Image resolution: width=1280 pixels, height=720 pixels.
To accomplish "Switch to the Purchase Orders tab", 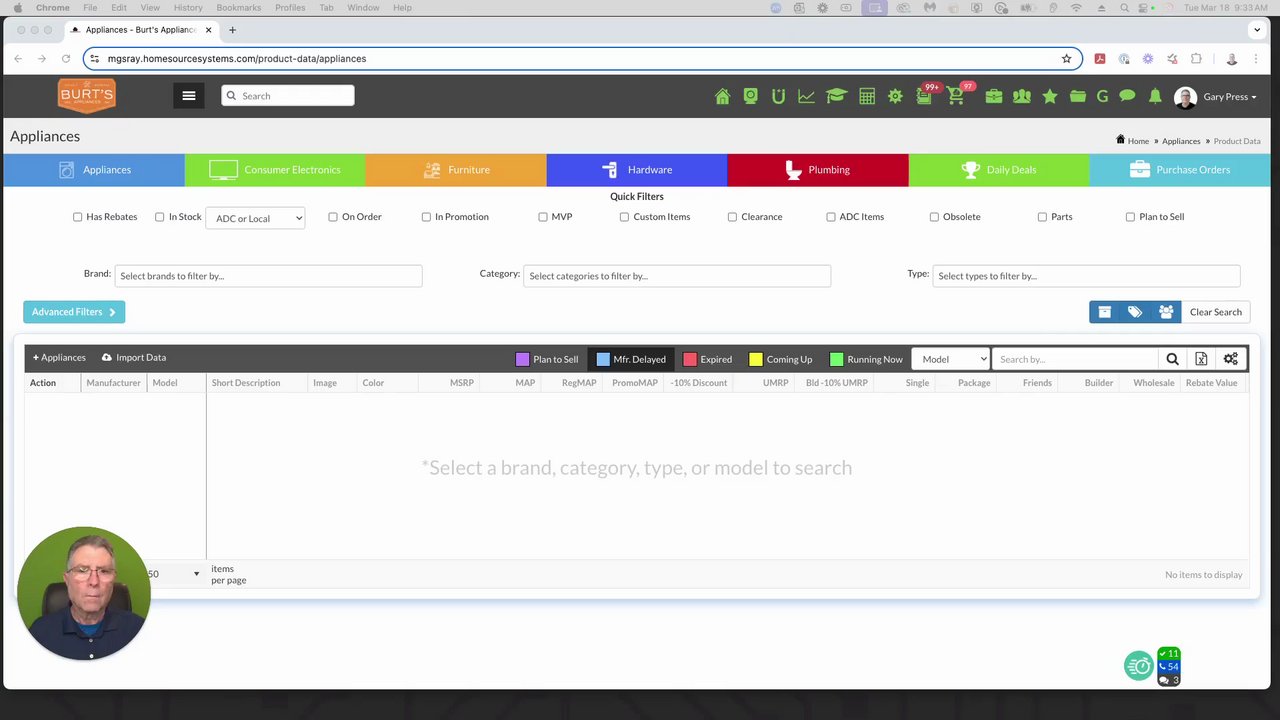I will [x=1180, y=170].
